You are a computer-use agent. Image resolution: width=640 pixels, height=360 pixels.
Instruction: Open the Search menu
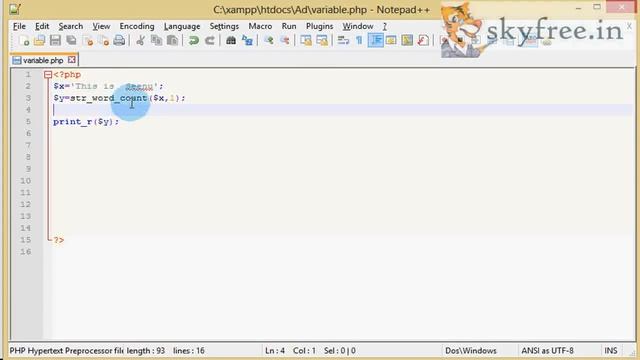coord(71,26)
